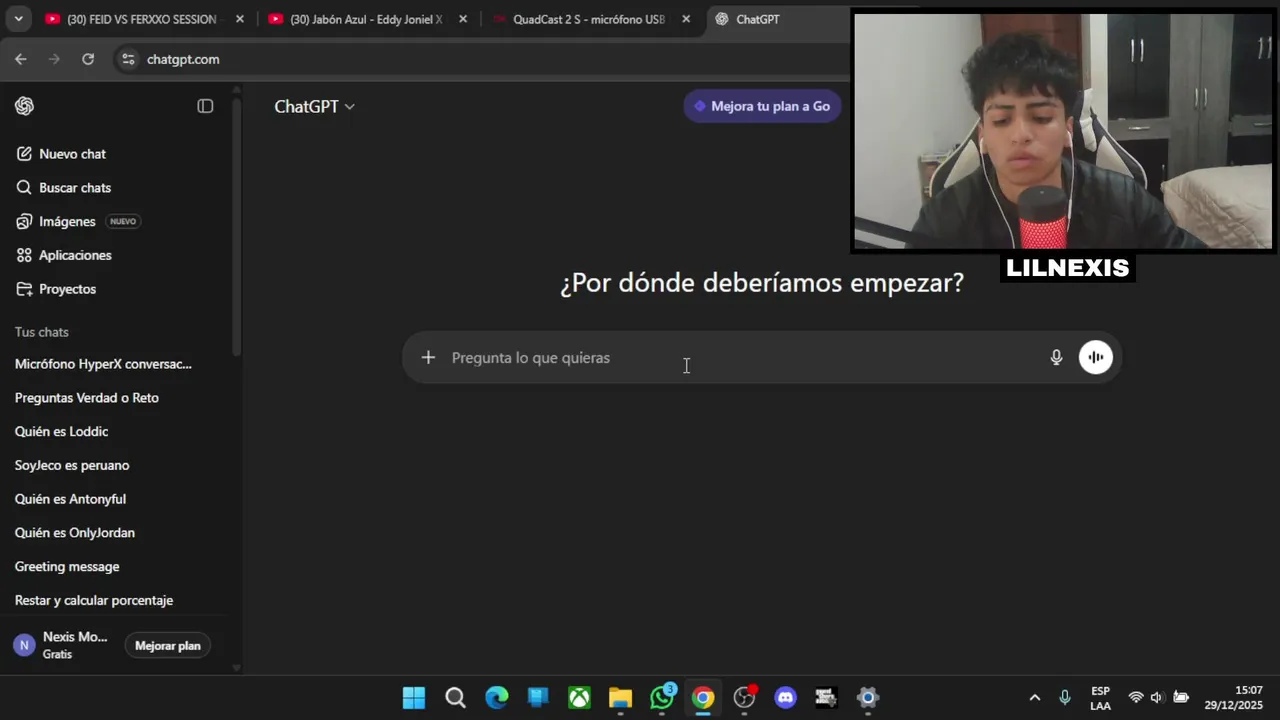This screenshot has width=1280, height=720.
Task: Click the Mejorar plan button
Action: coord(168,646)
